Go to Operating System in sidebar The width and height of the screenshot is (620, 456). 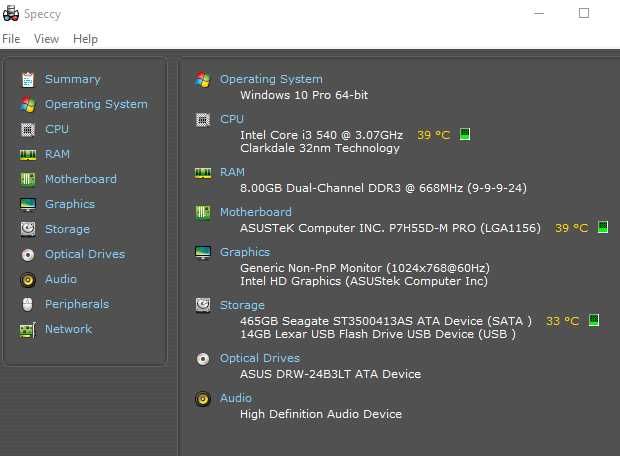coord(96,104)
